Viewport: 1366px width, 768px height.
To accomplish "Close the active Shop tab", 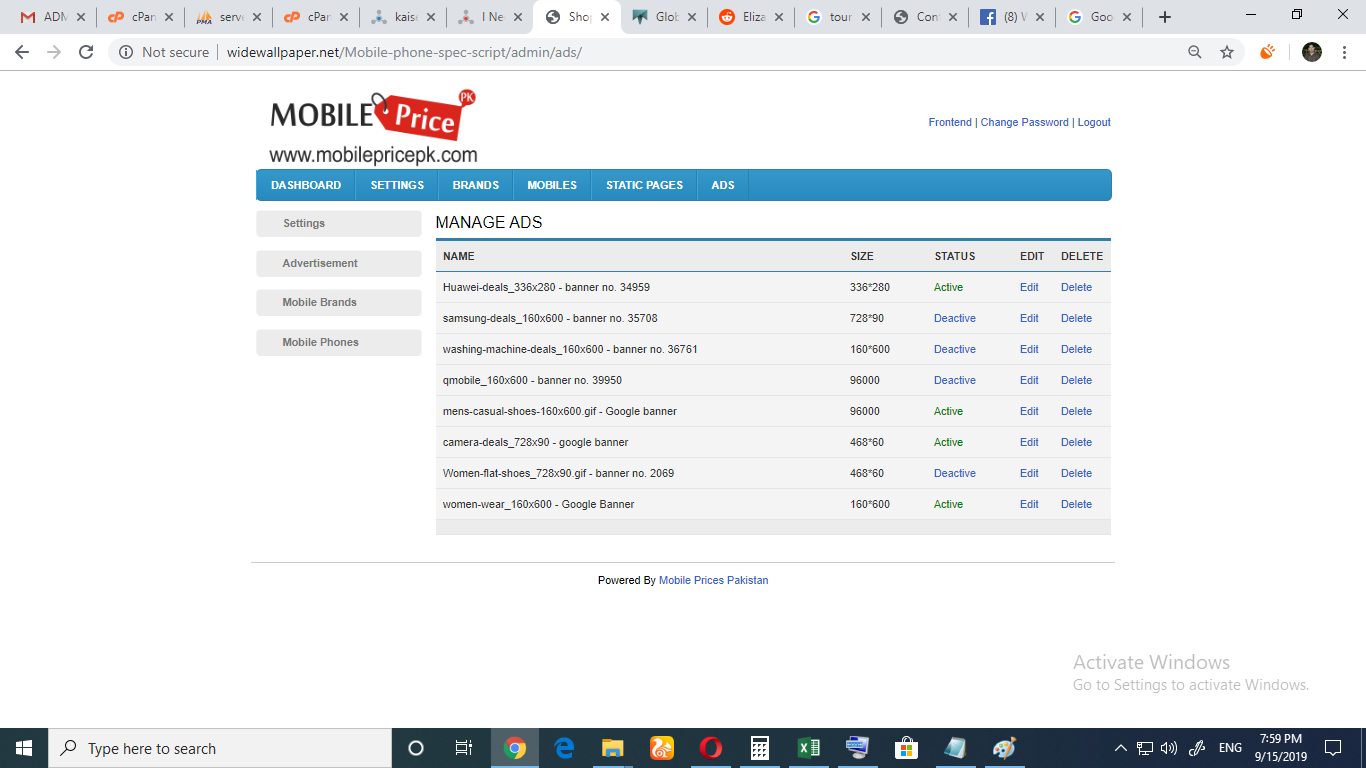I will [x=603, y=17].
